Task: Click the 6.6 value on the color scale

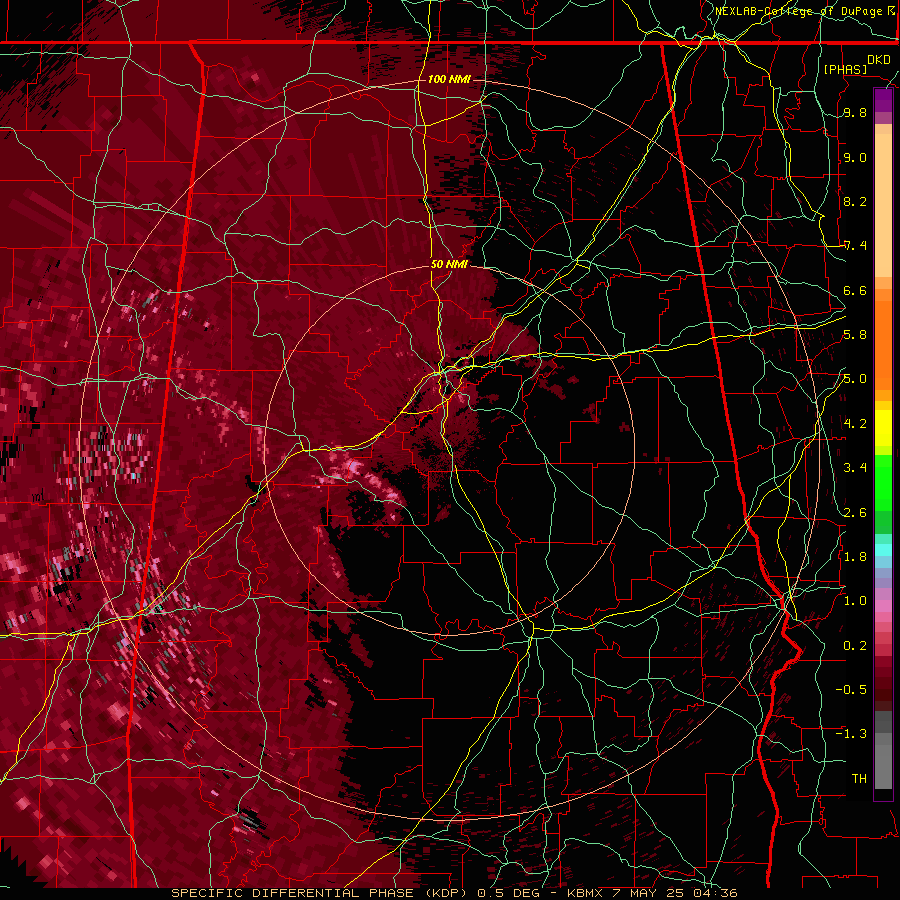Action: [x=855, y=290]
